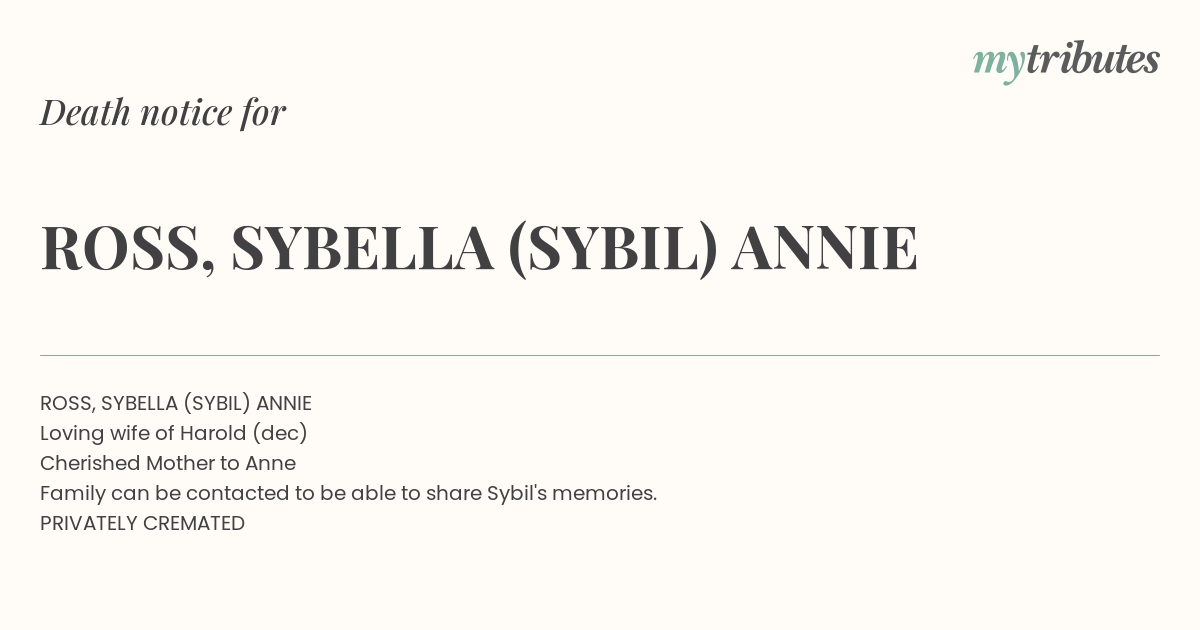This screenshot has width=1200, height=630.
Task: Select the small "ROSS, SYBELLA (SYBIL) ANNIE" text line
Action: [x=176, y=404]
